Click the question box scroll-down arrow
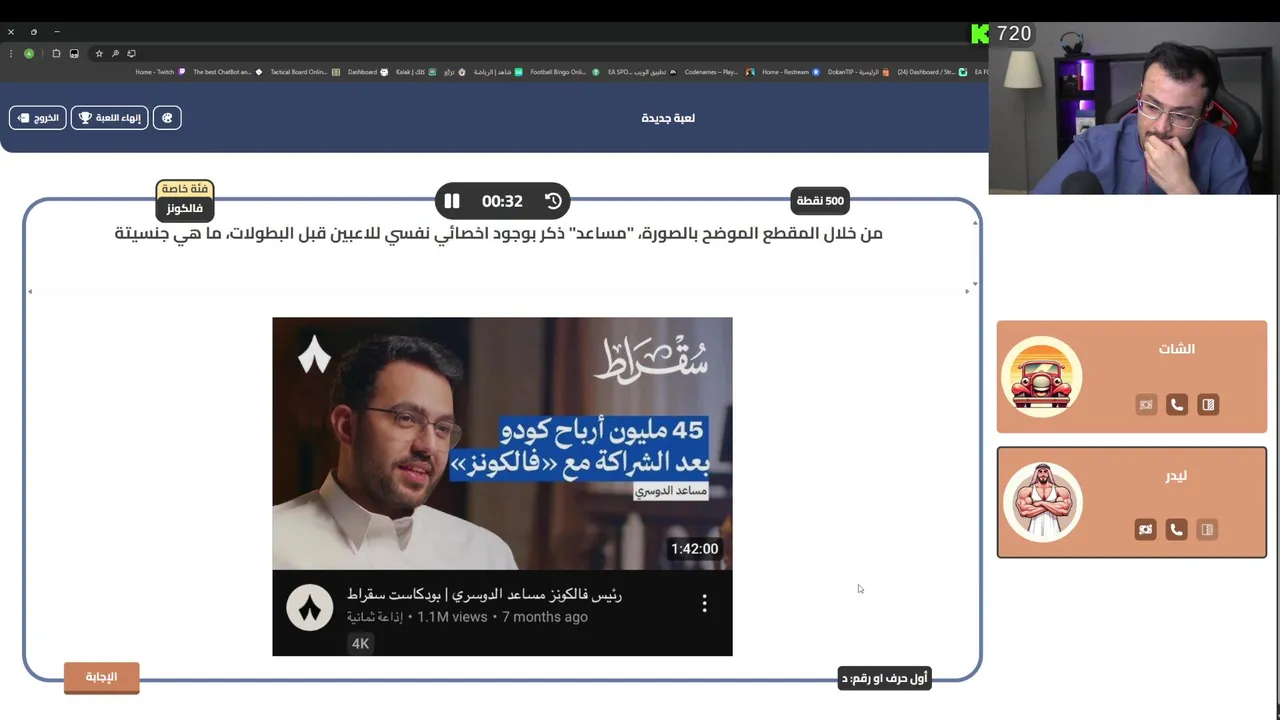The width and height of the screenshot is (1280, 720). 975,284
